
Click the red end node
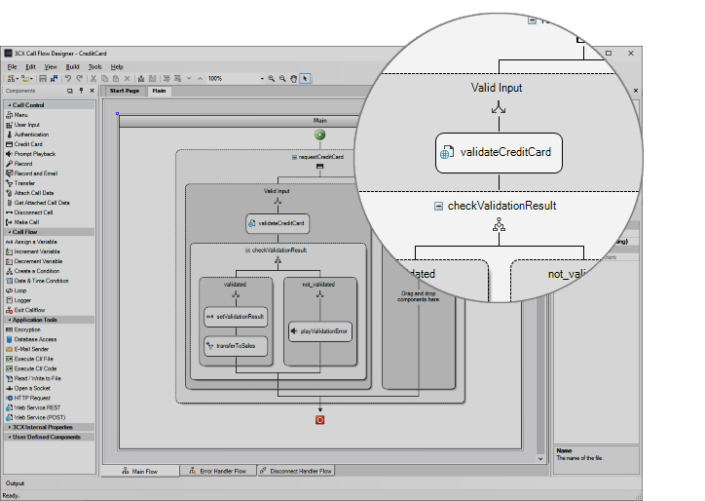(320, 420)
